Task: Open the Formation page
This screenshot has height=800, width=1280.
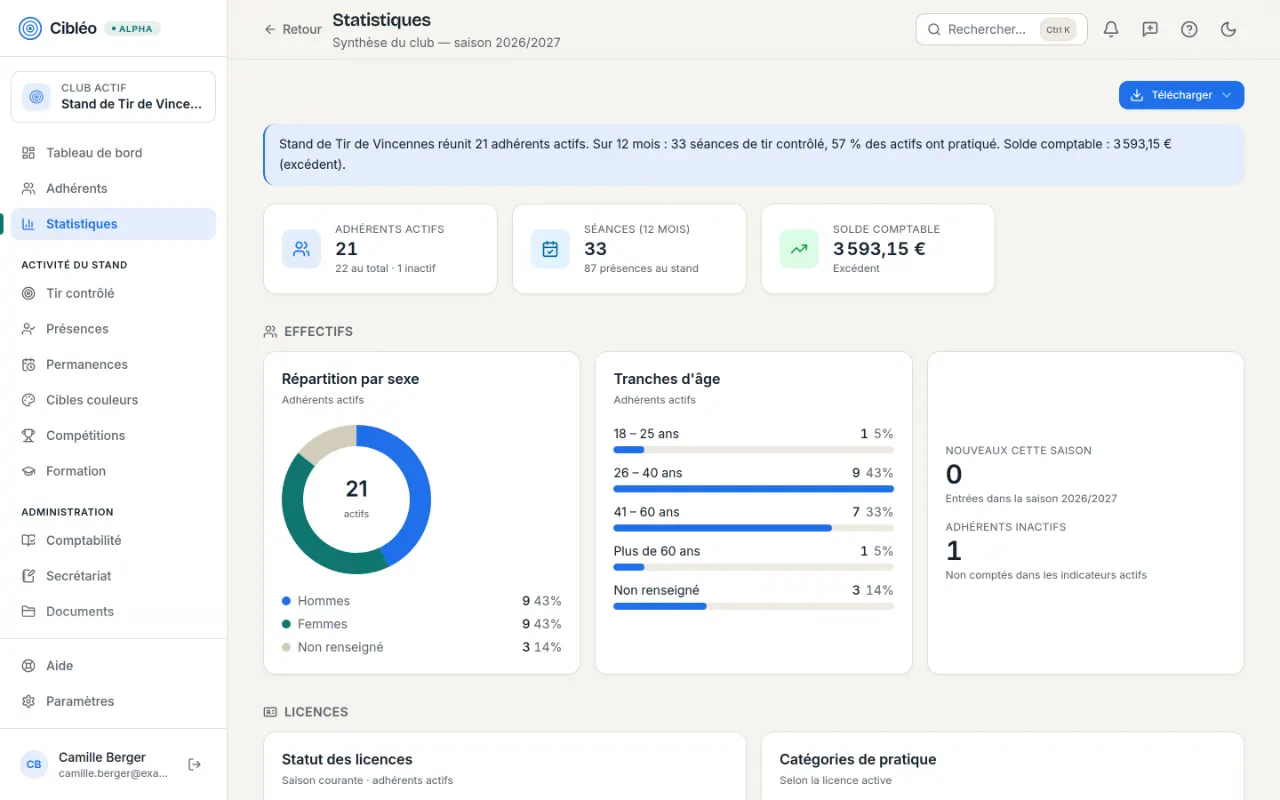Action: [x=113, y=471]
